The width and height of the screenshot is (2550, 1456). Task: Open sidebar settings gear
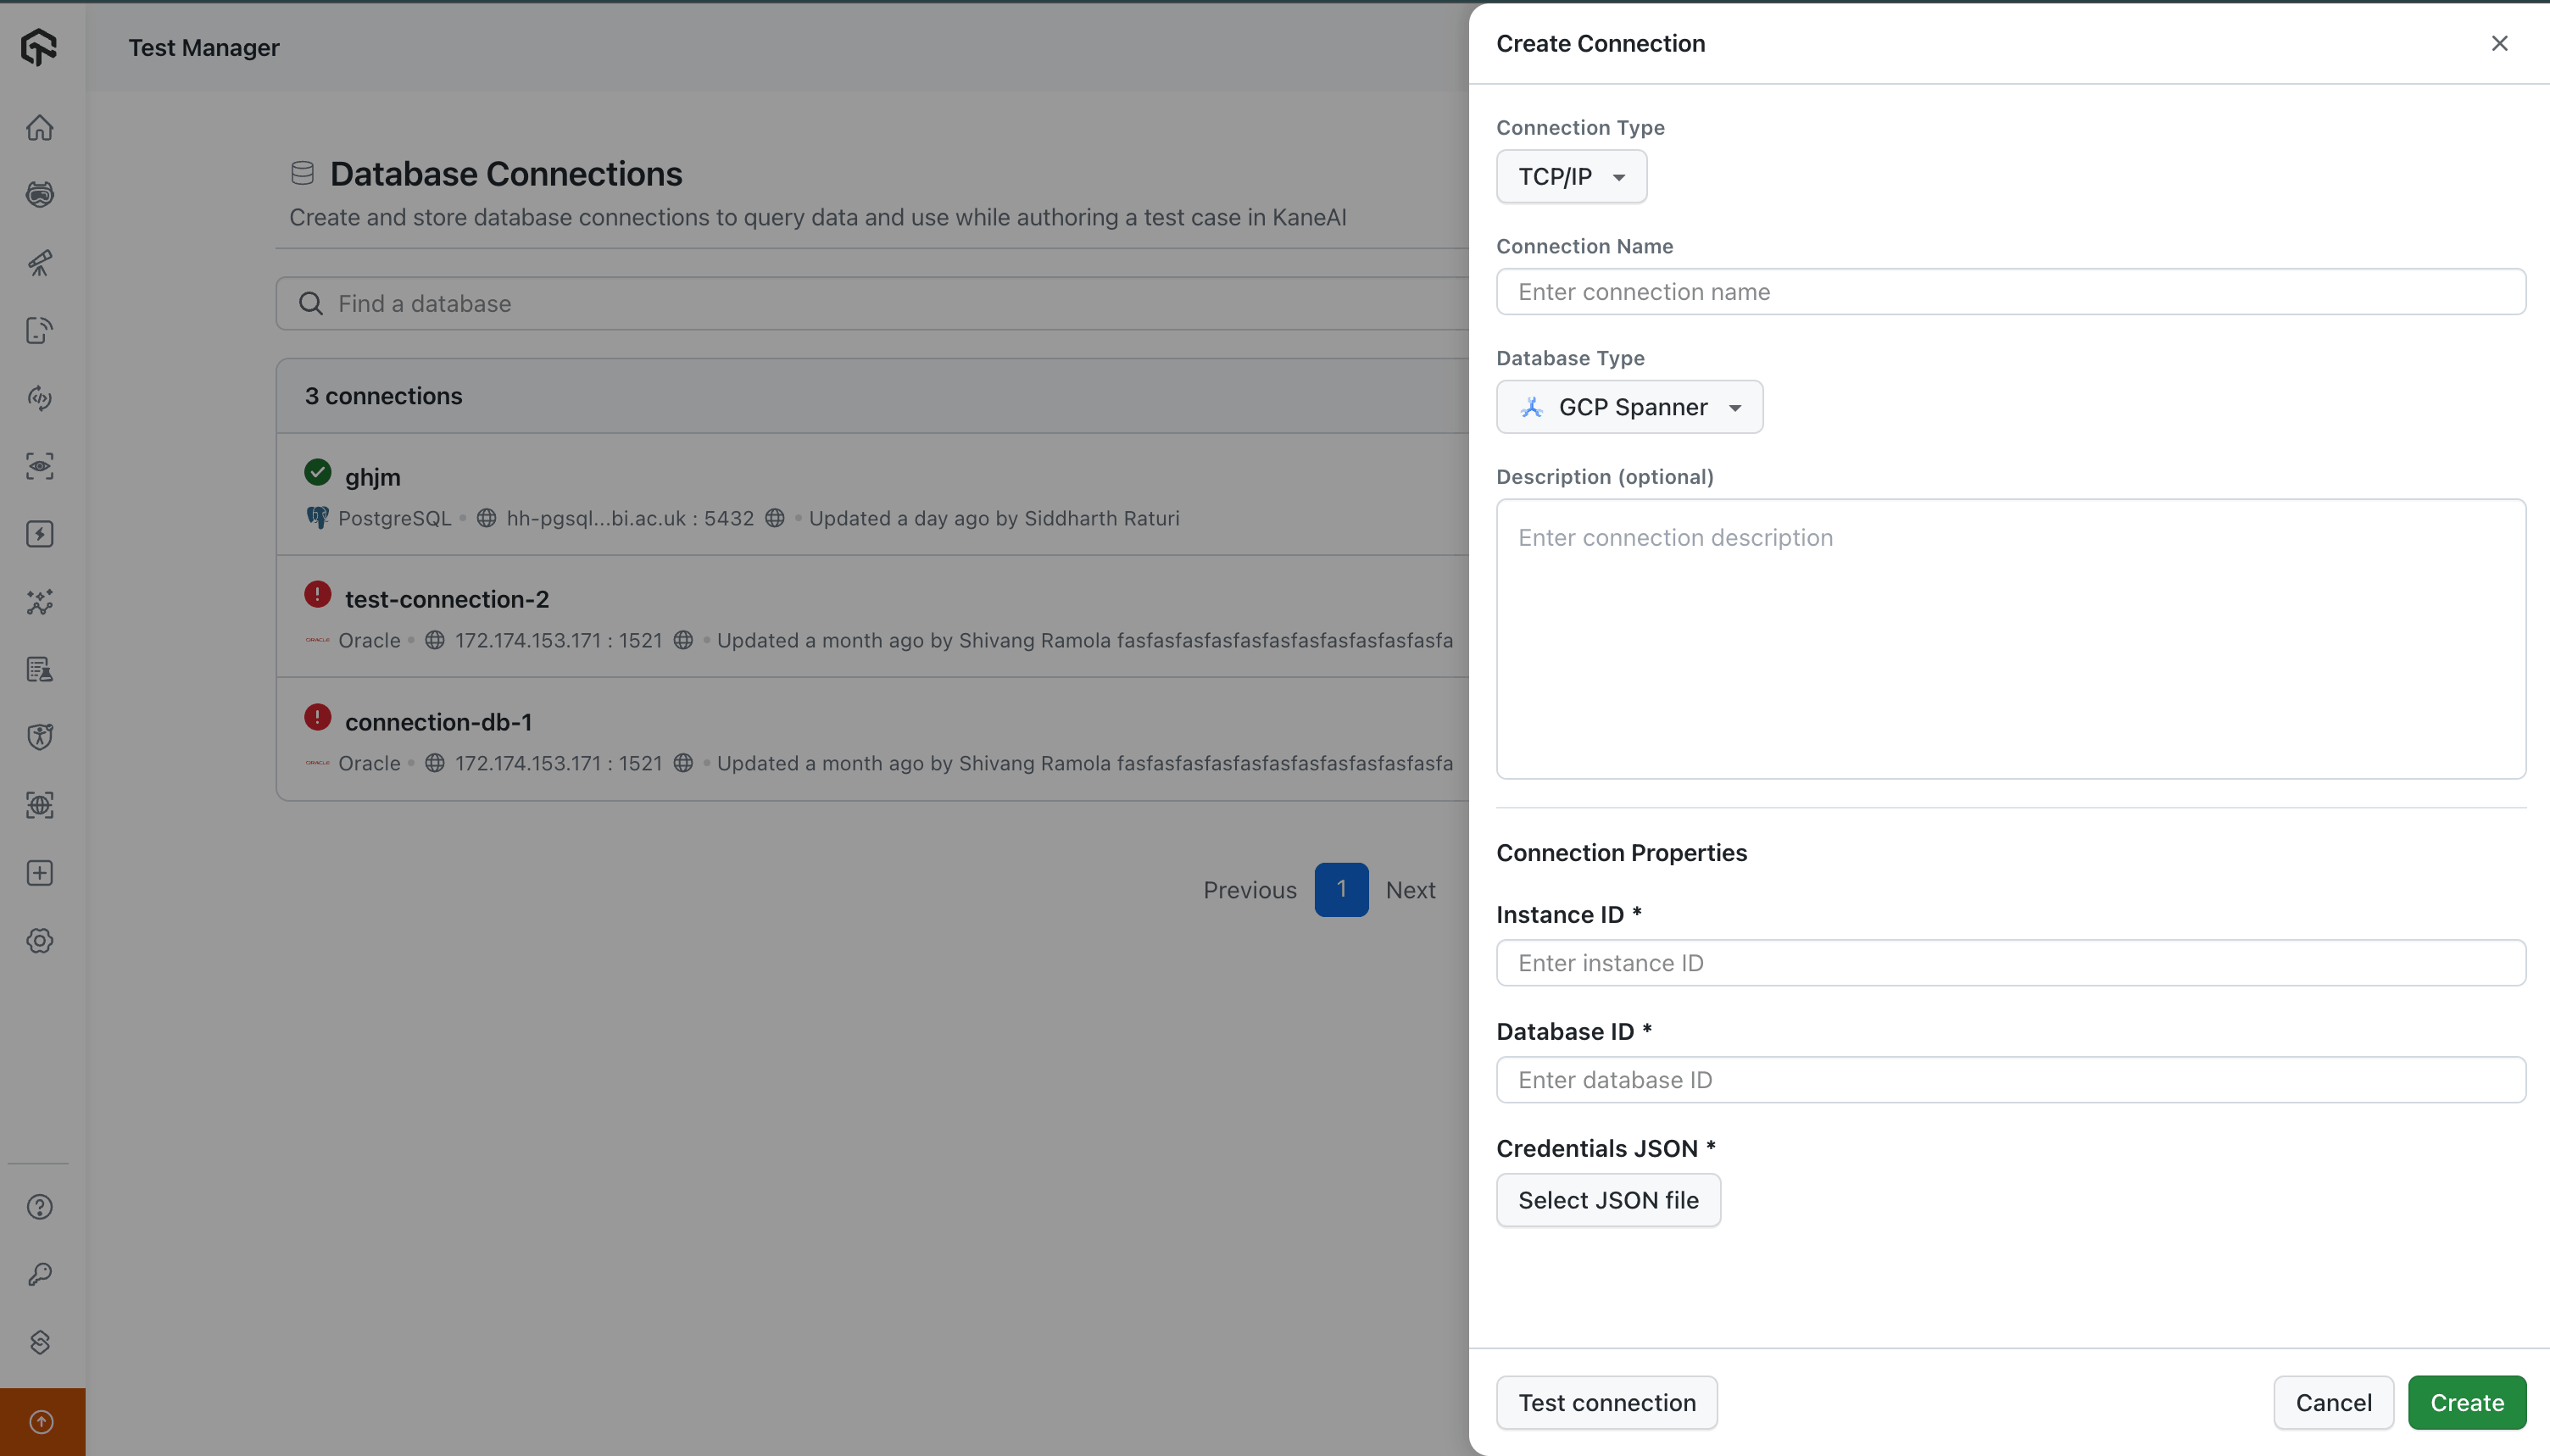tap(39, 940)
